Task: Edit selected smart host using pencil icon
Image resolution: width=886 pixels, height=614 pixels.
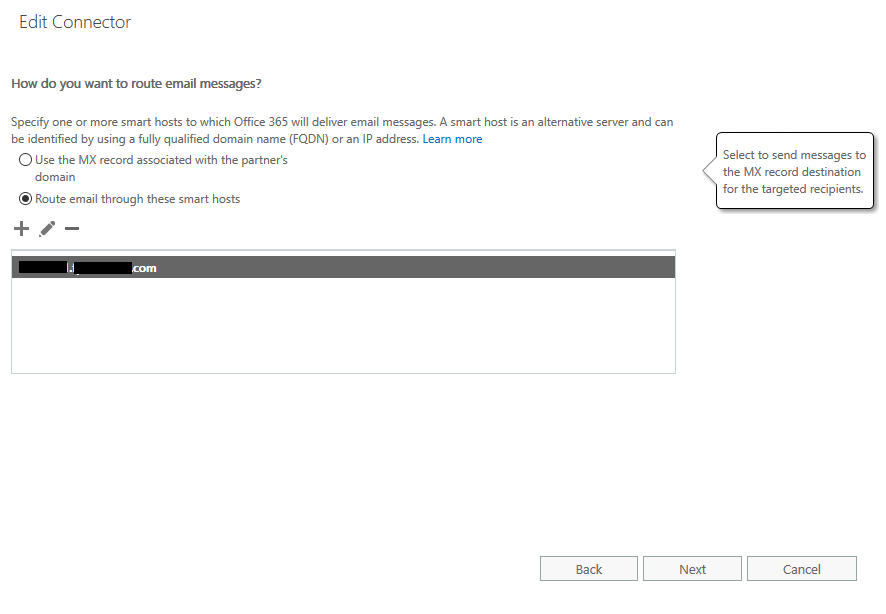Action: [47, 229]
